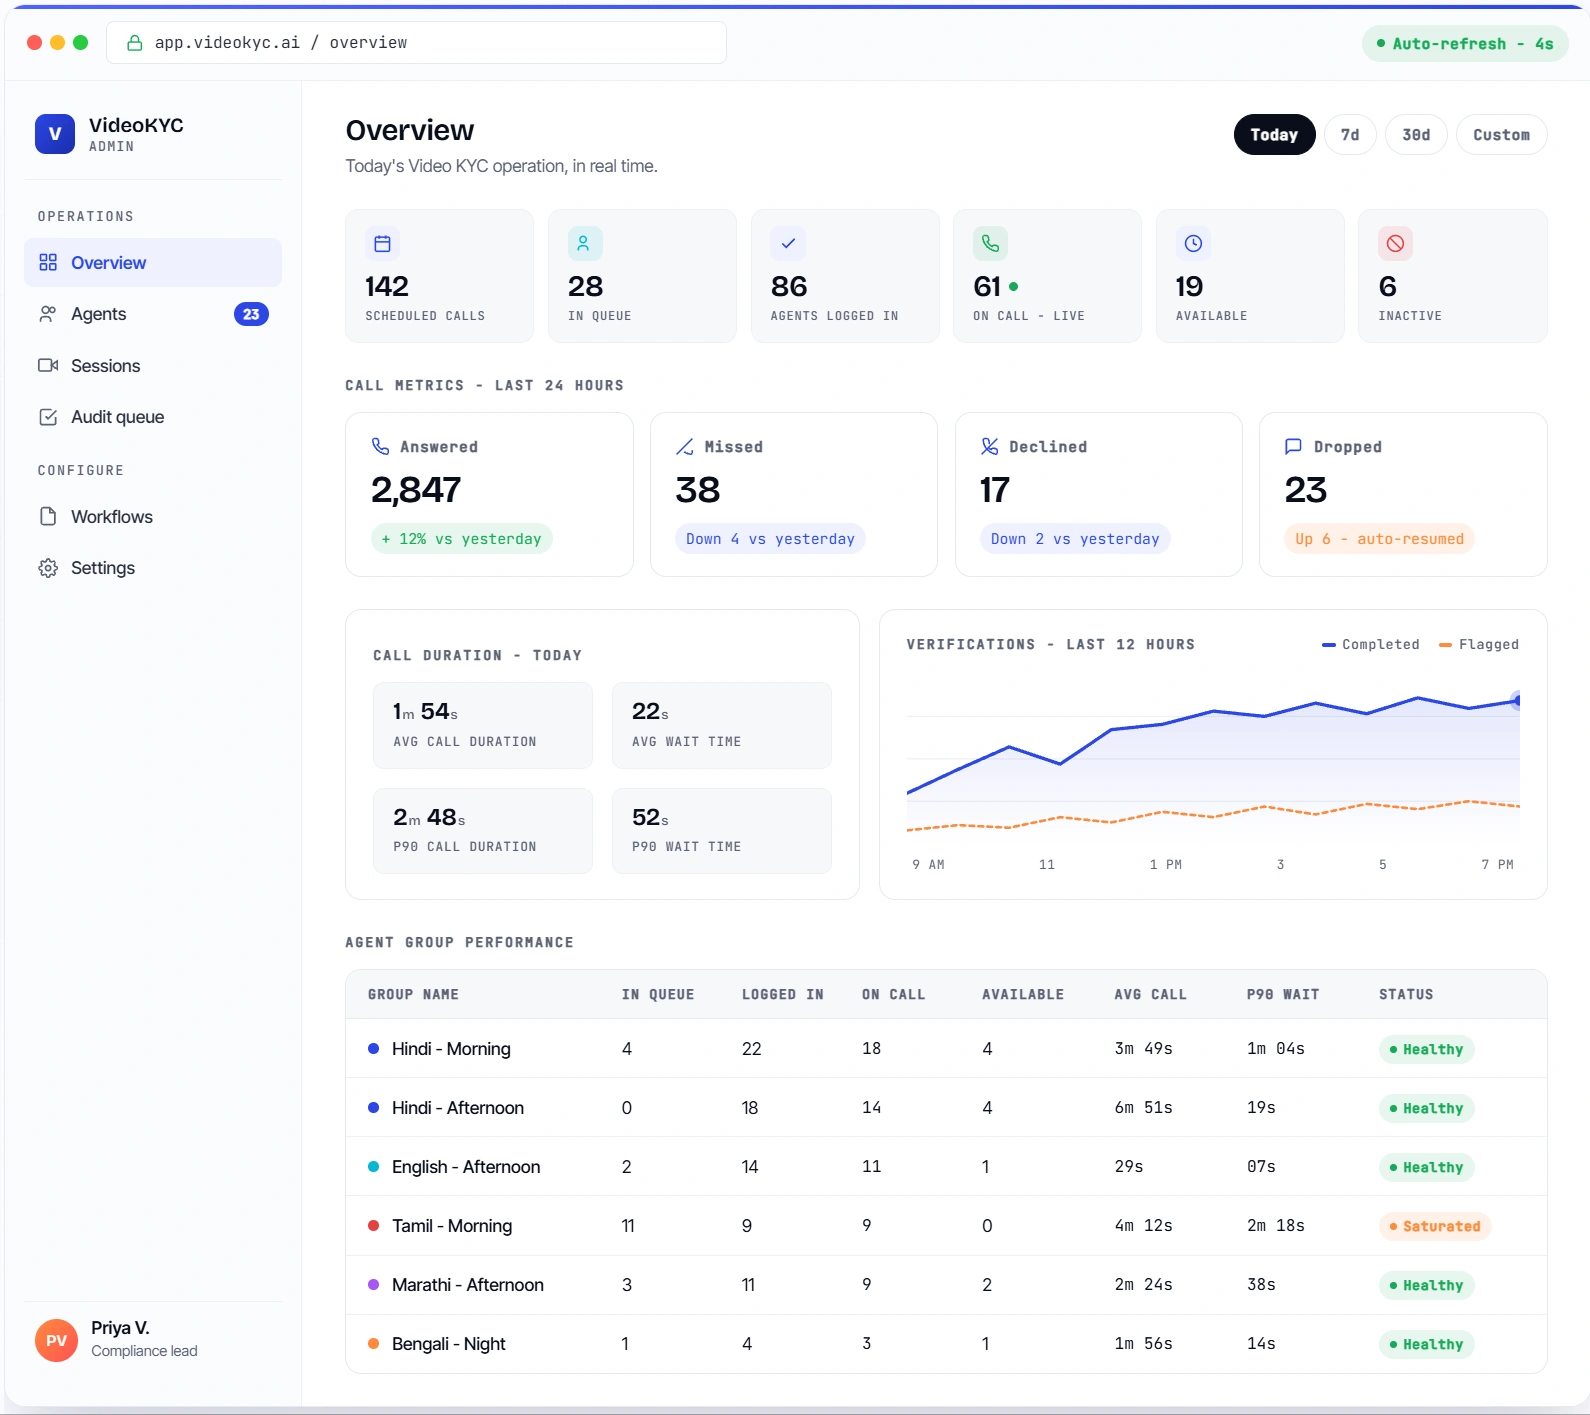Screen dimensions: 1590x1415
Task: Click the padlock icon in address bar
Action: (x=134, y=43)
